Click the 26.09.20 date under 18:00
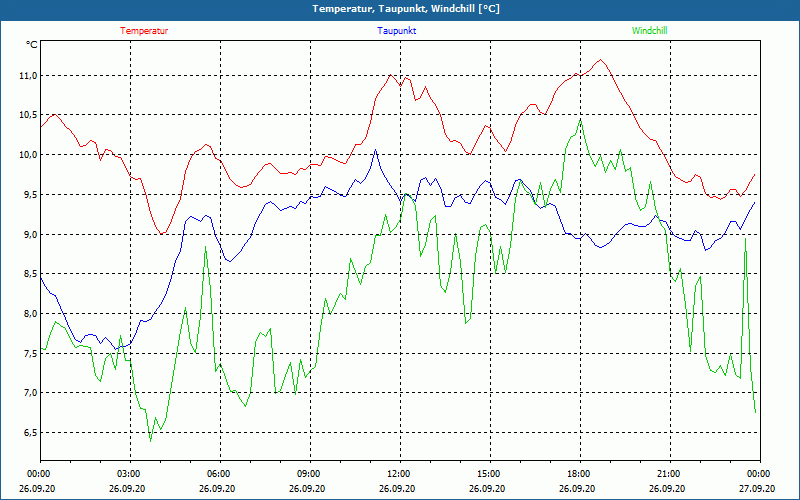The image size is (800, 500). 577,488
